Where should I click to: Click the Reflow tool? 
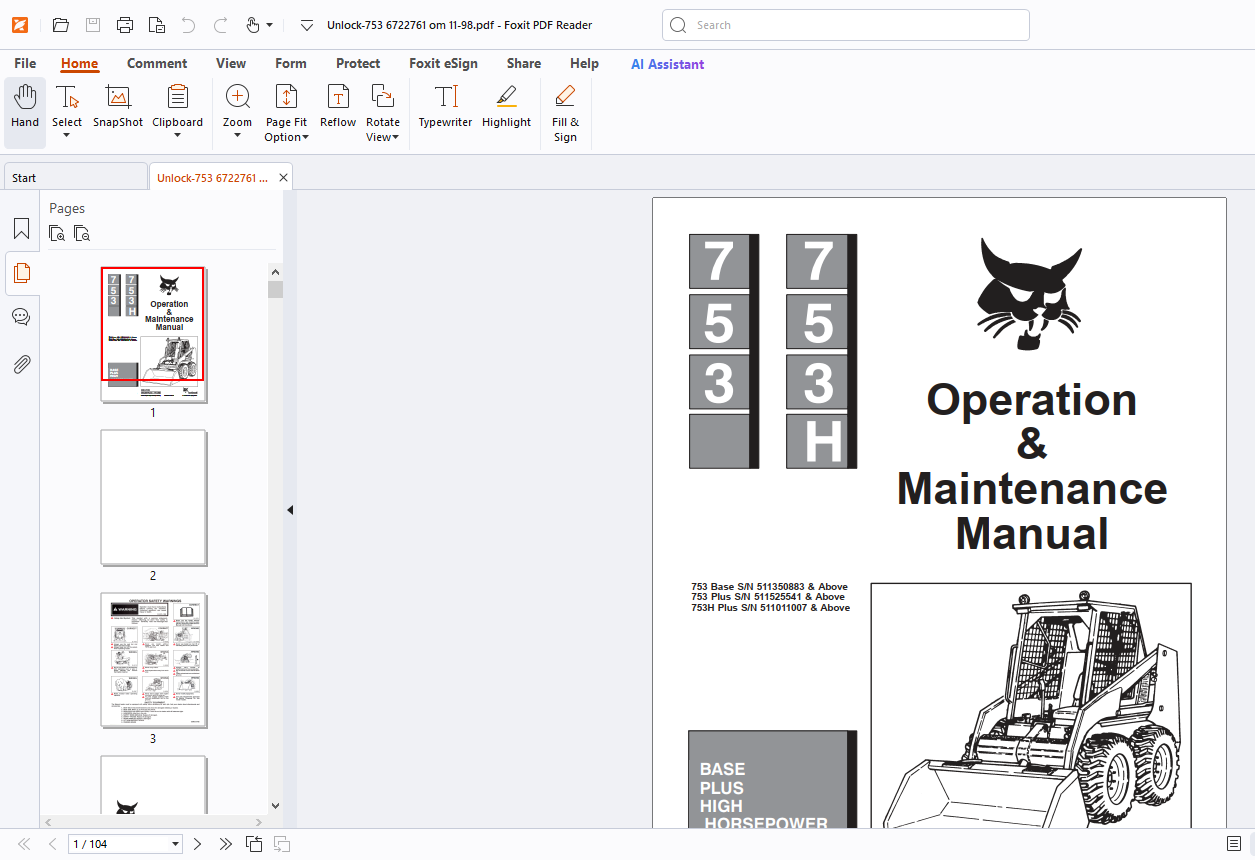[338, 107]
